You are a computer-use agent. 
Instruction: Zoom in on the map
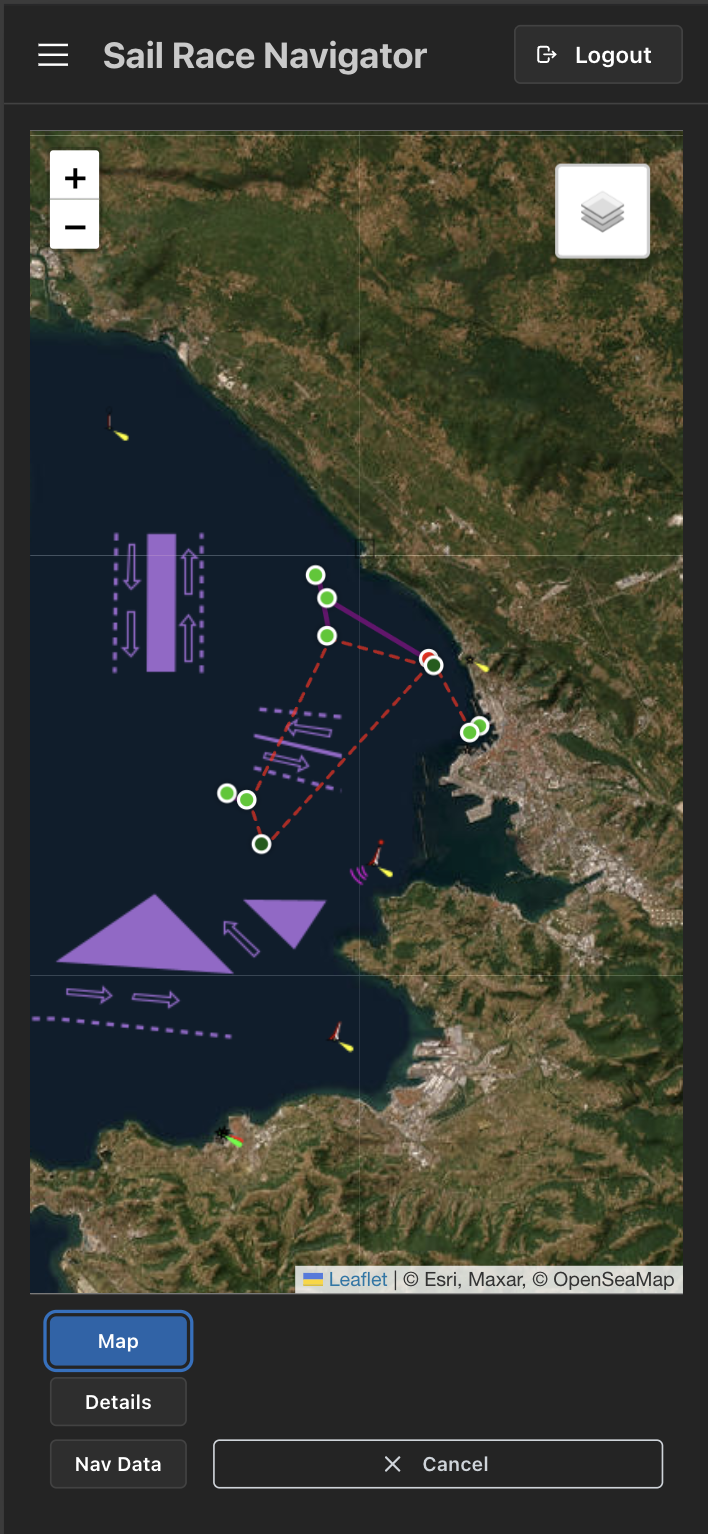[75, 176]
